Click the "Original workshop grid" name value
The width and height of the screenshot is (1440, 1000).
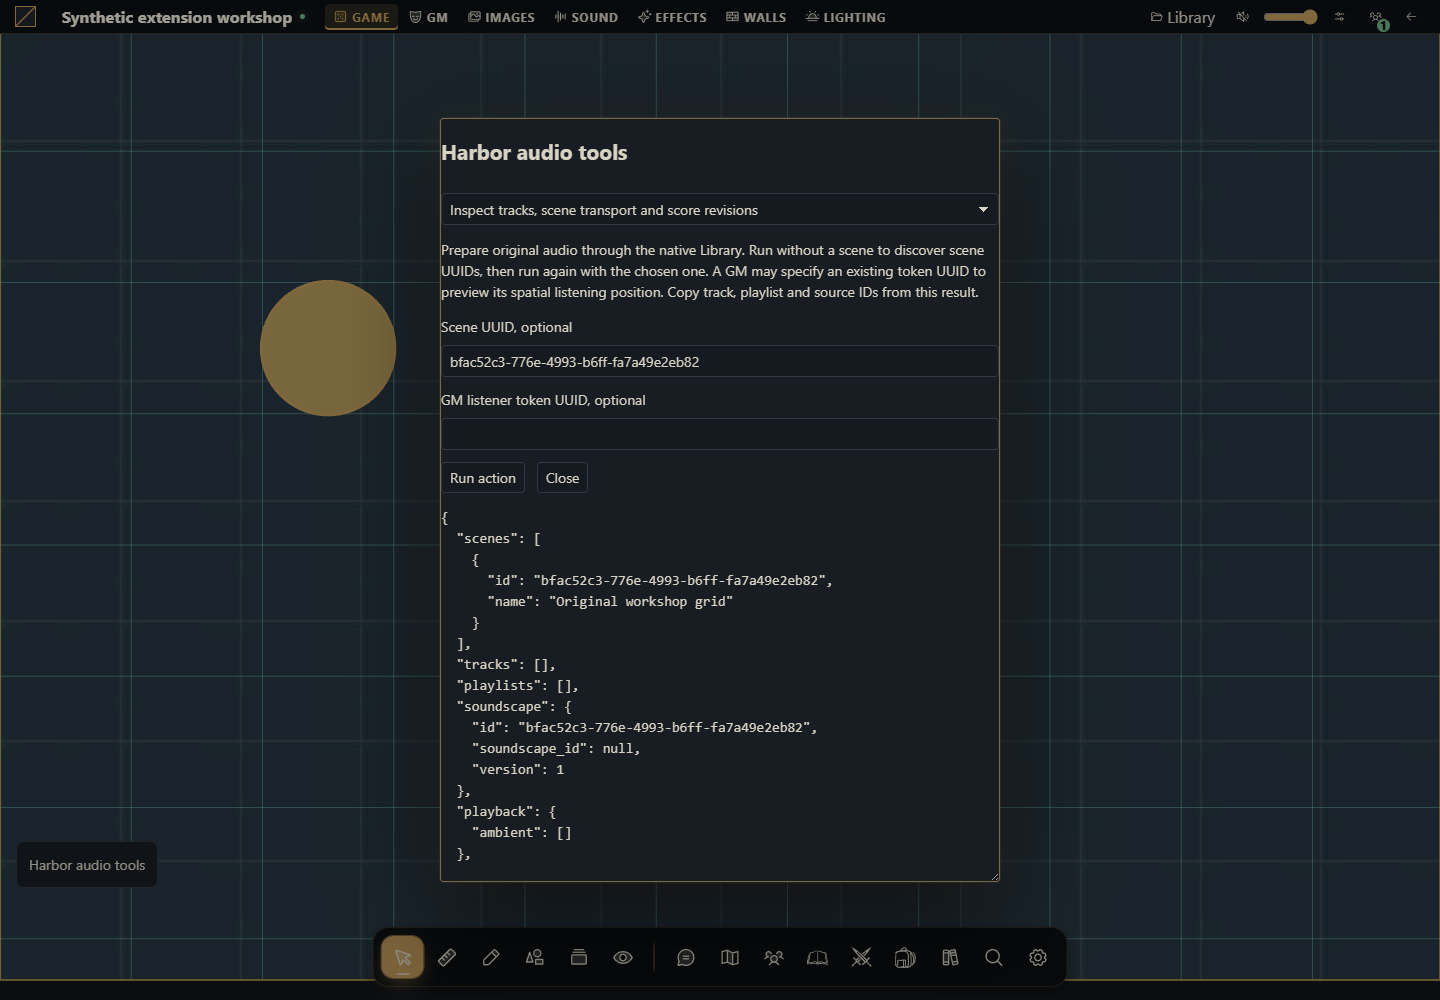coord(641,601)
